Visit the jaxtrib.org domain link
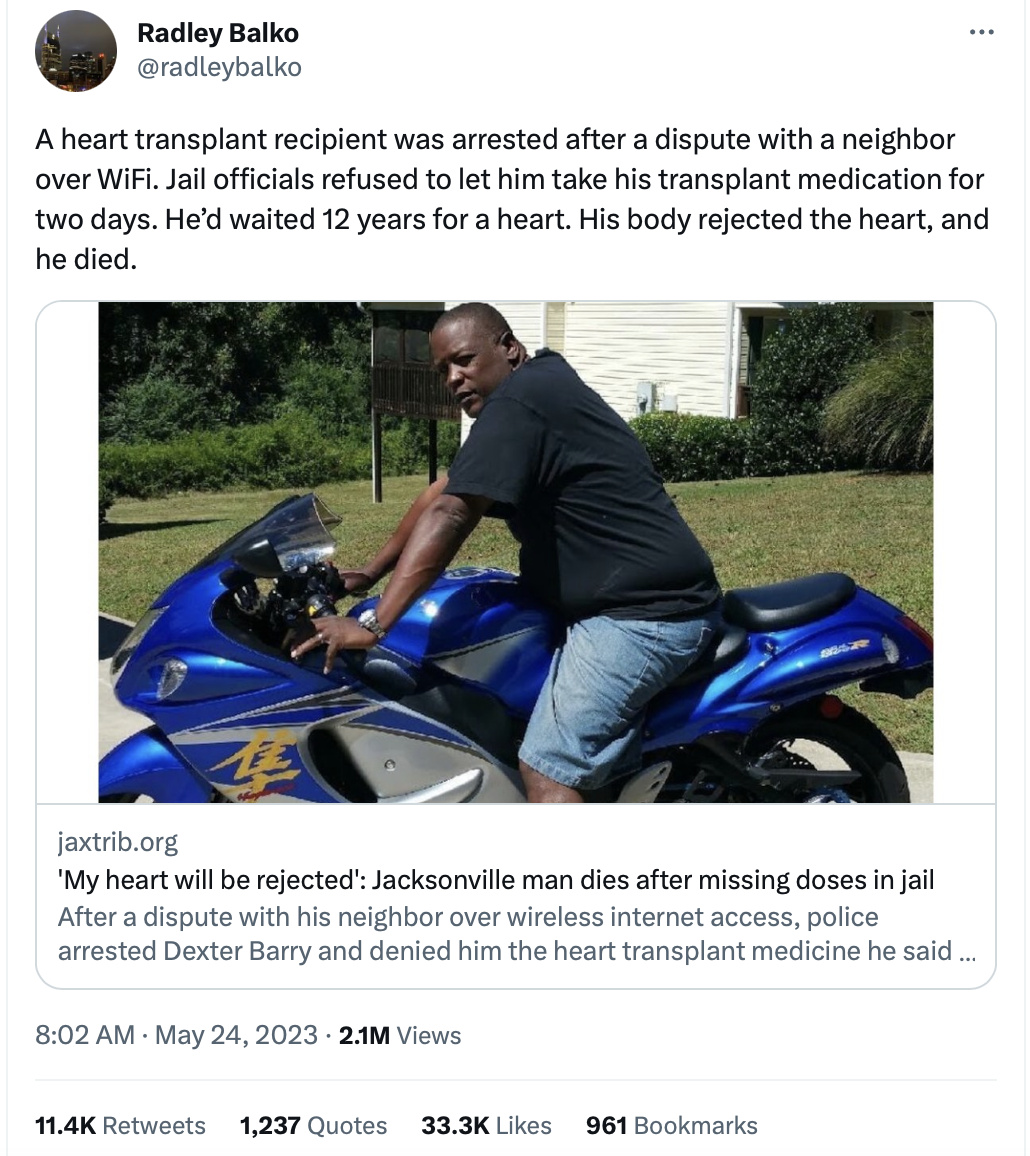 118,841
